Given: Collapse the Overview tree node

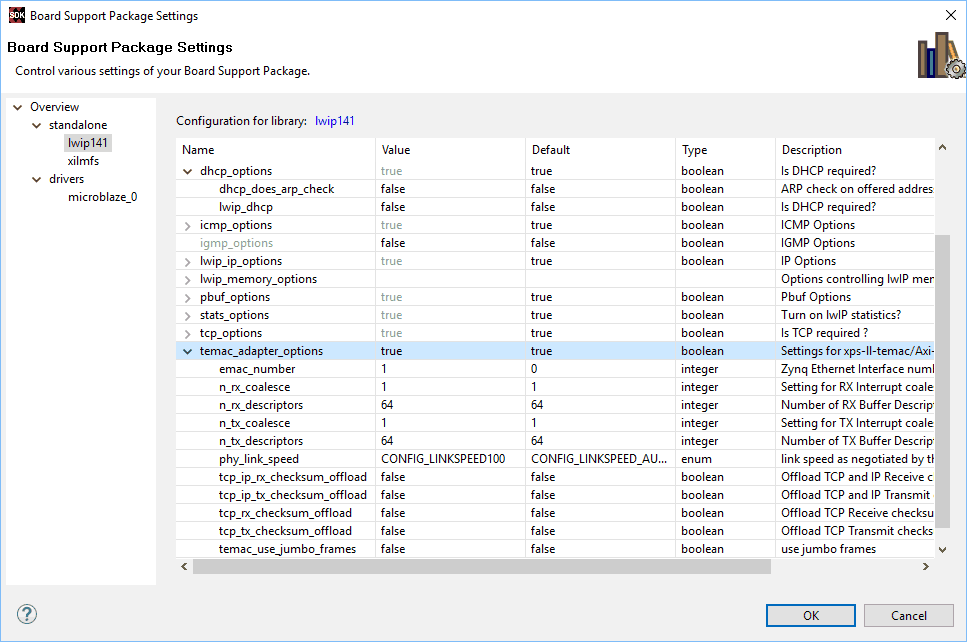Looking at the screenshot, I should (x=17, y=107).
